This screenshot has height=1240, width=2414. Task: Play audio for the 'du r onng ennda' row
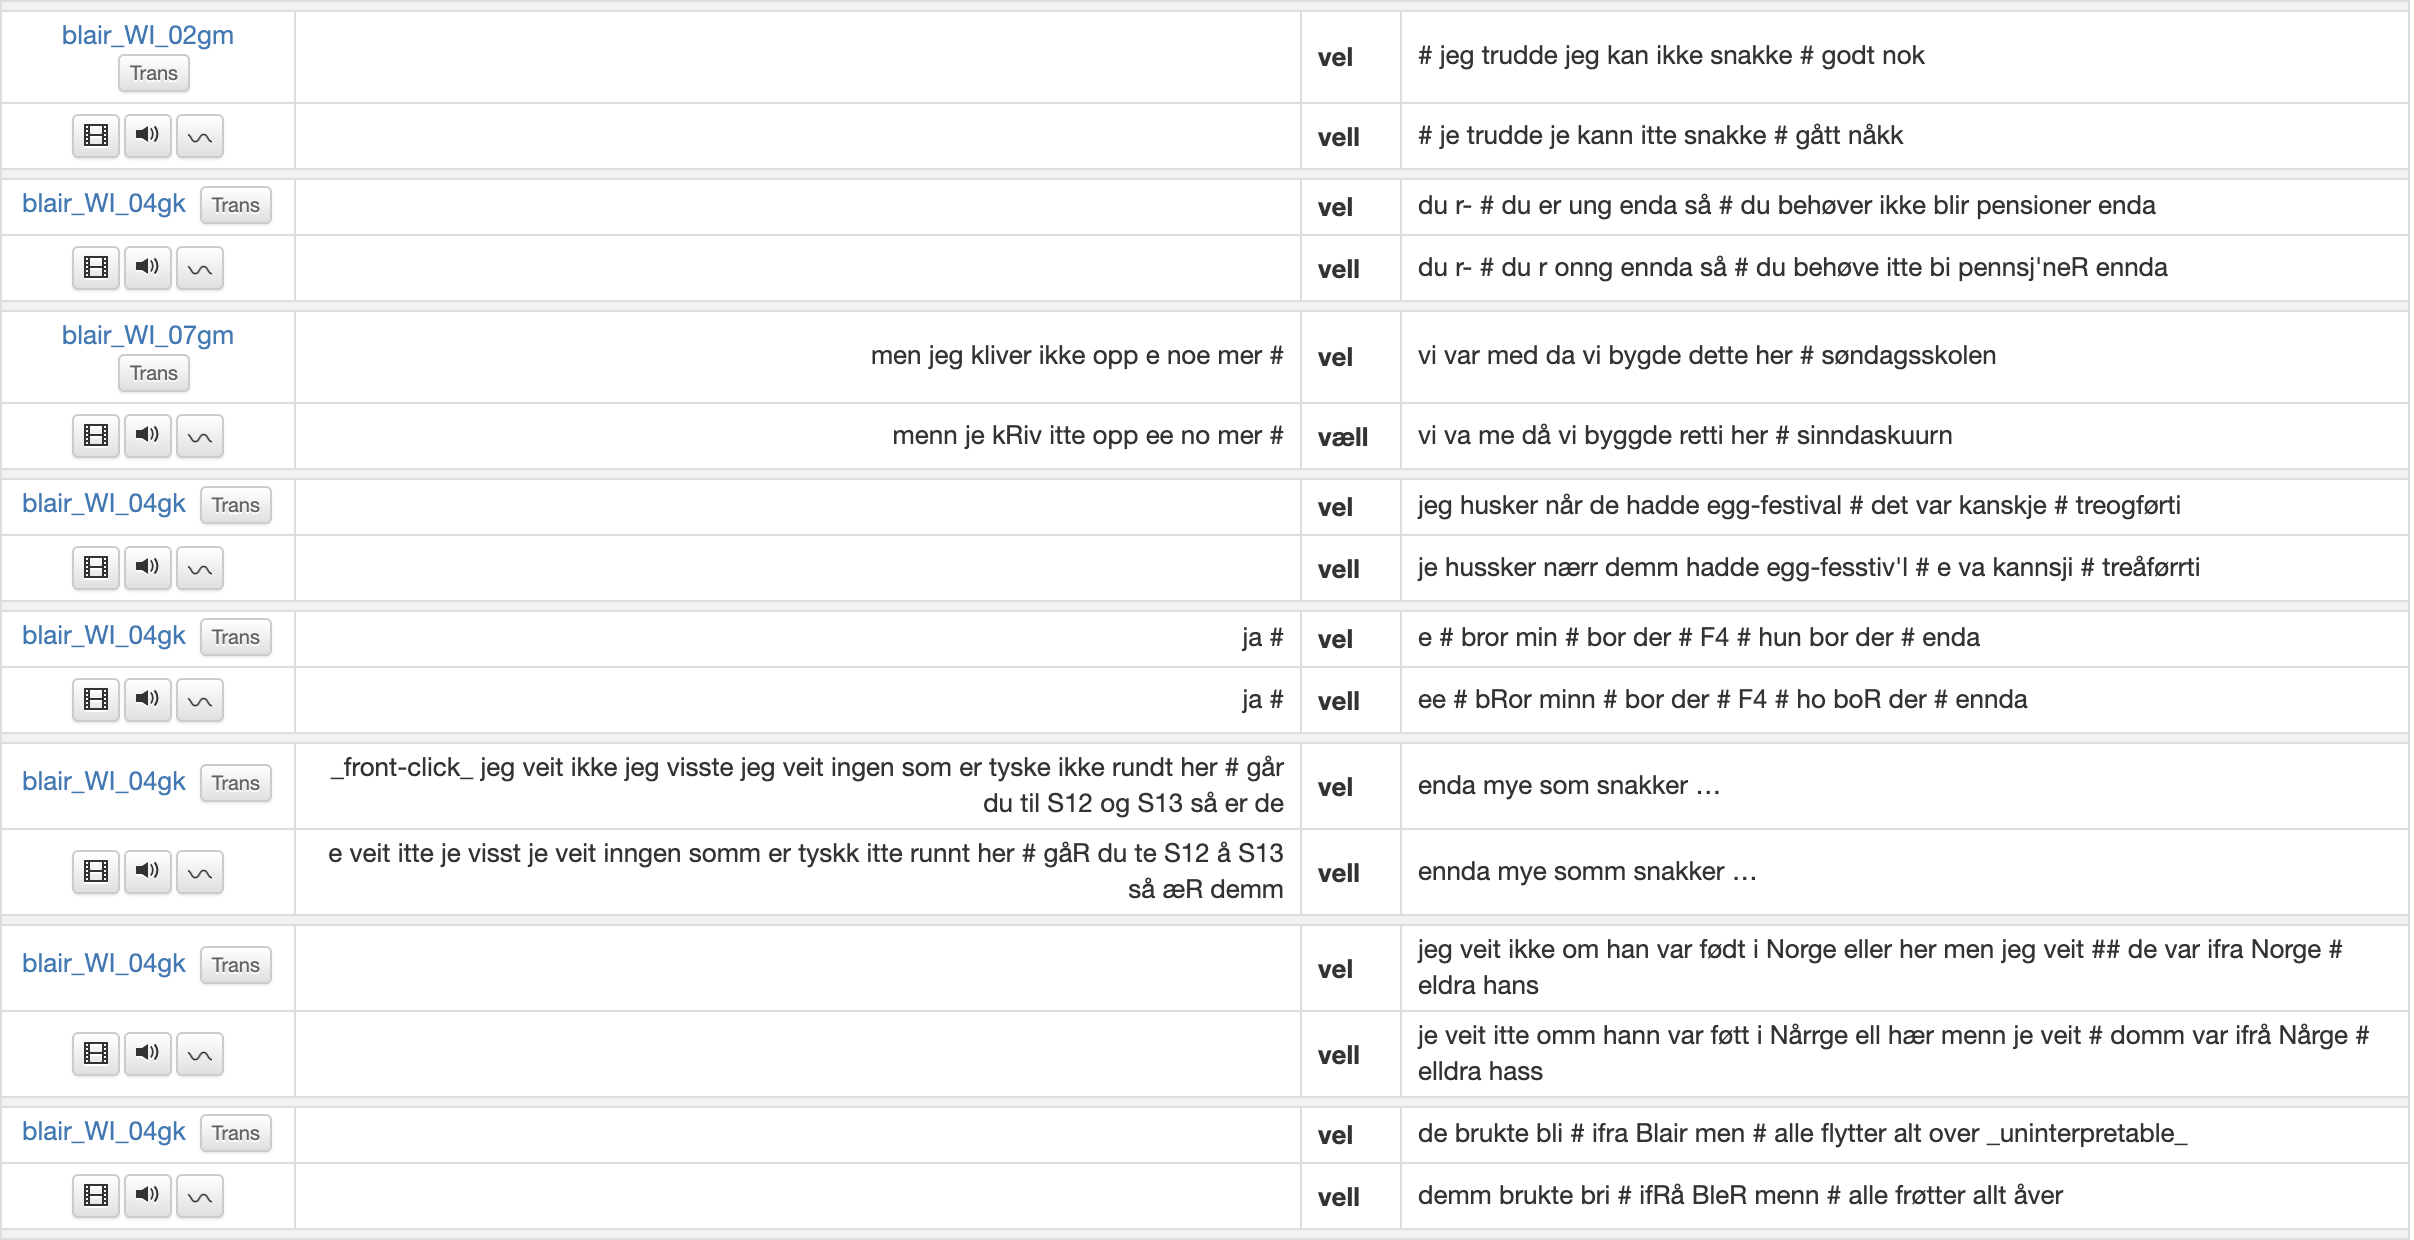coord(148,268)
